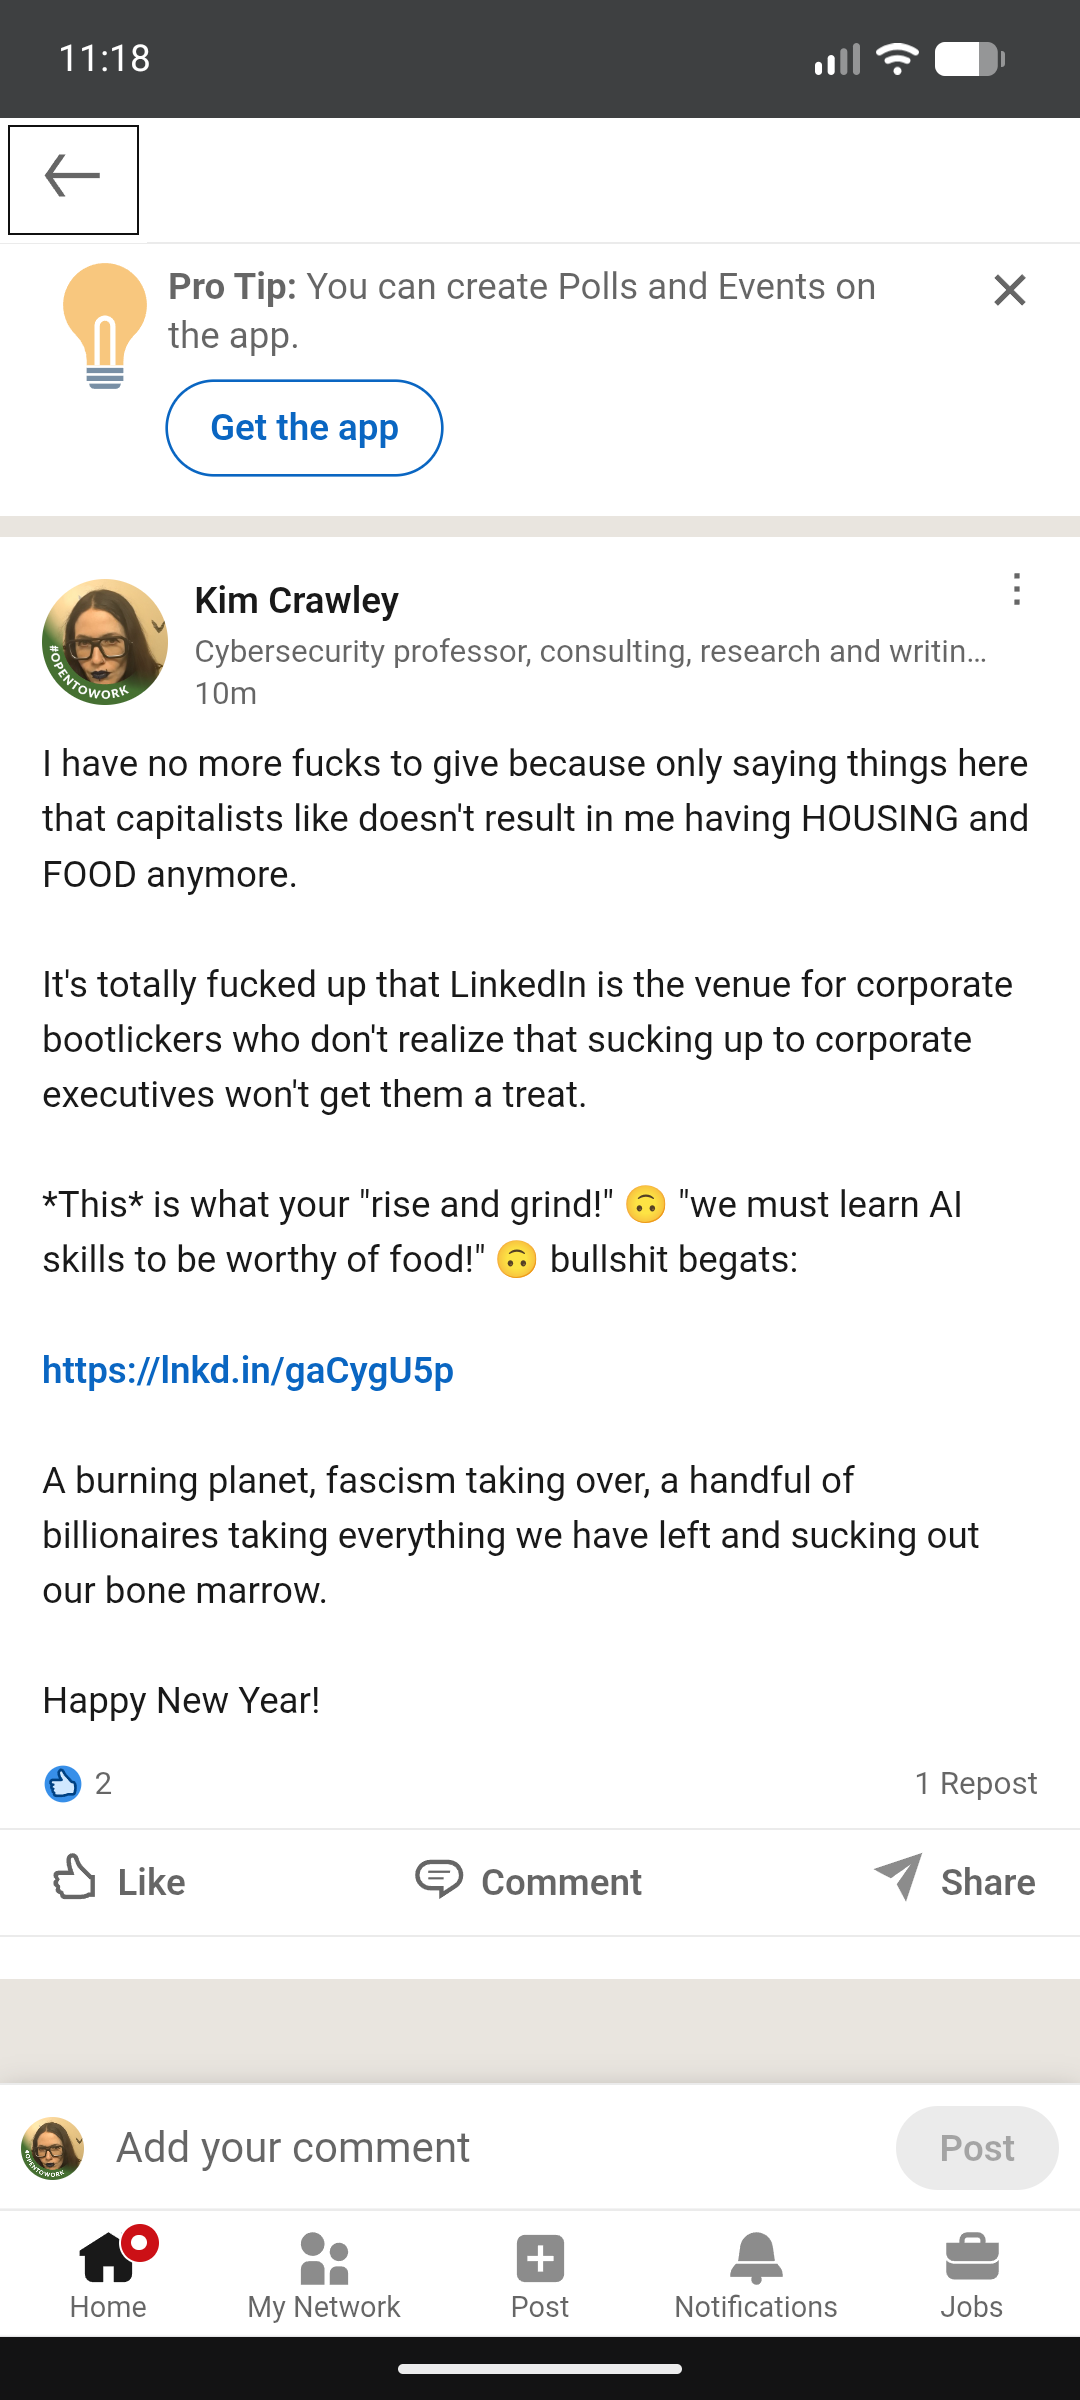This screenshot has height=2400, width=1080.
Task: Open the My Network tab
Action: 324,2275
